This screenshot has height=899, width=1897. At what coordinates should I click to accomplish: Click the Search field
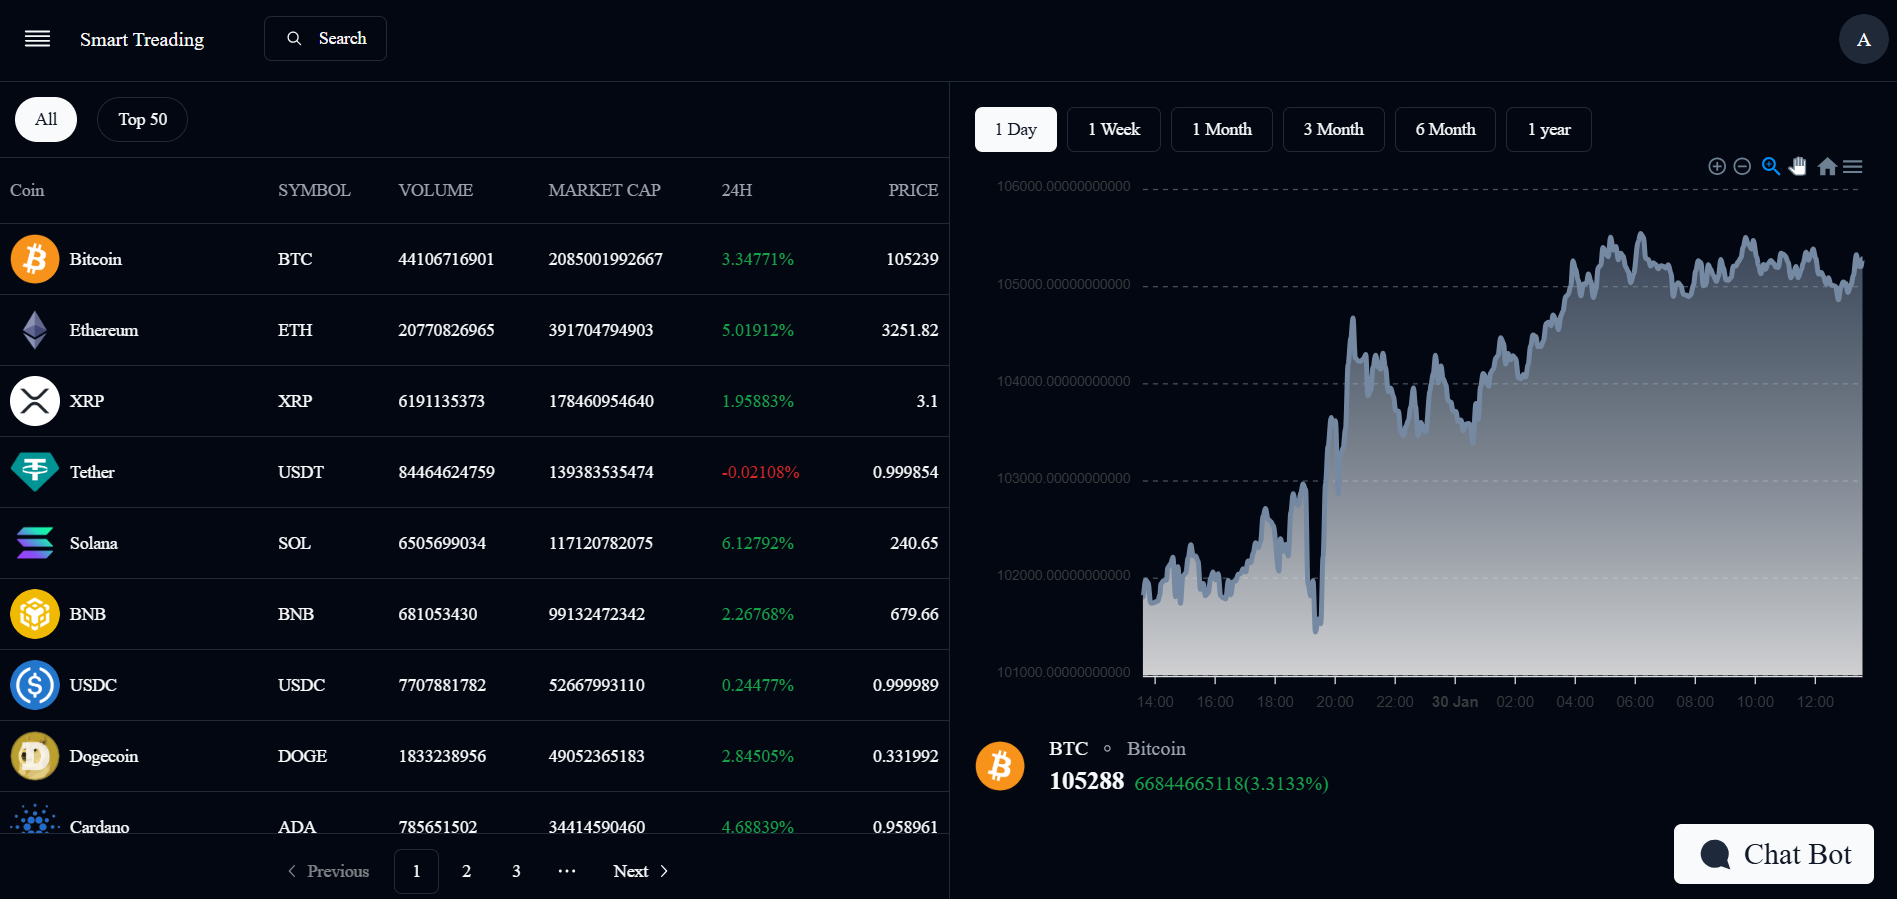(x=325, y=39)
